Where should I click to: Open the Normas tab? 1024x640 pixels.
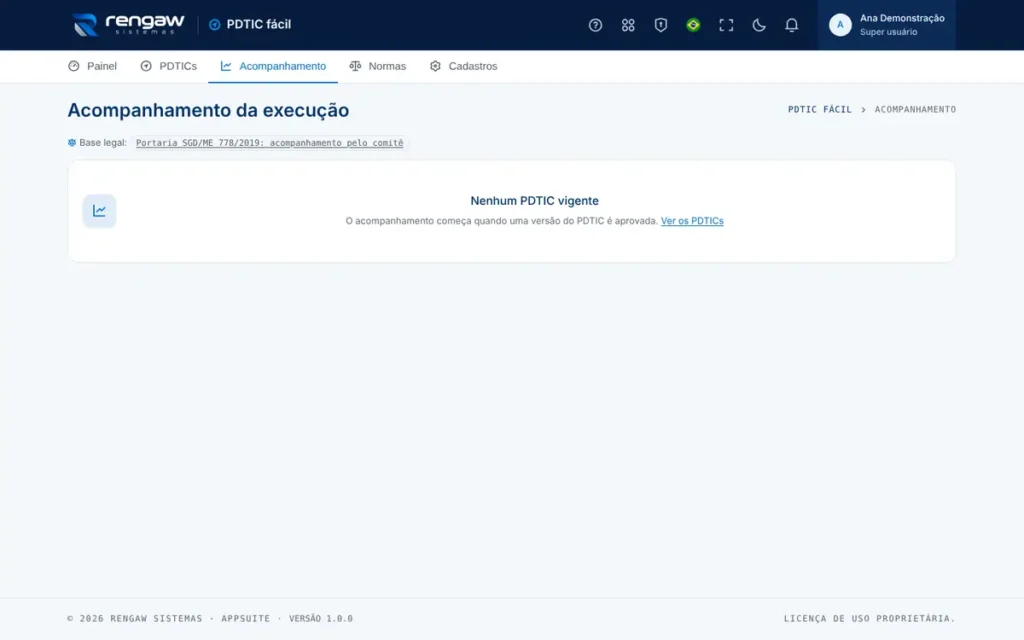(377, 66)
